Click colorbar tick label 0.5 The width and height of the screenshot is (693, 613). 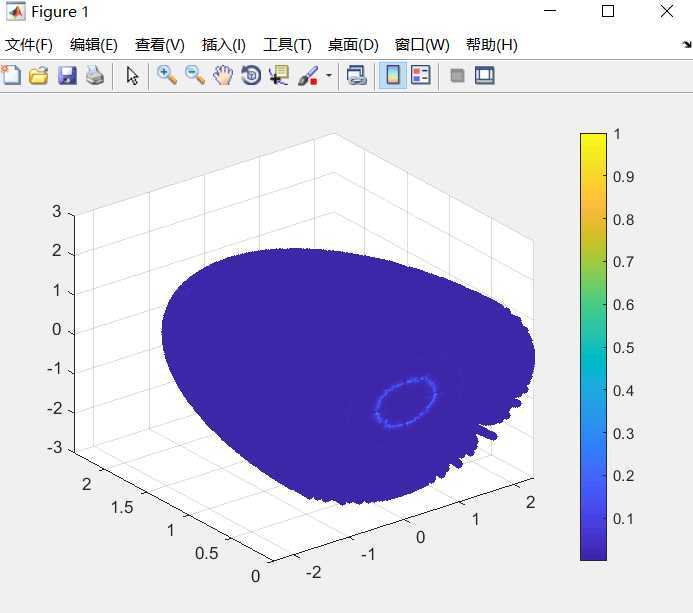tap(623, 348)
